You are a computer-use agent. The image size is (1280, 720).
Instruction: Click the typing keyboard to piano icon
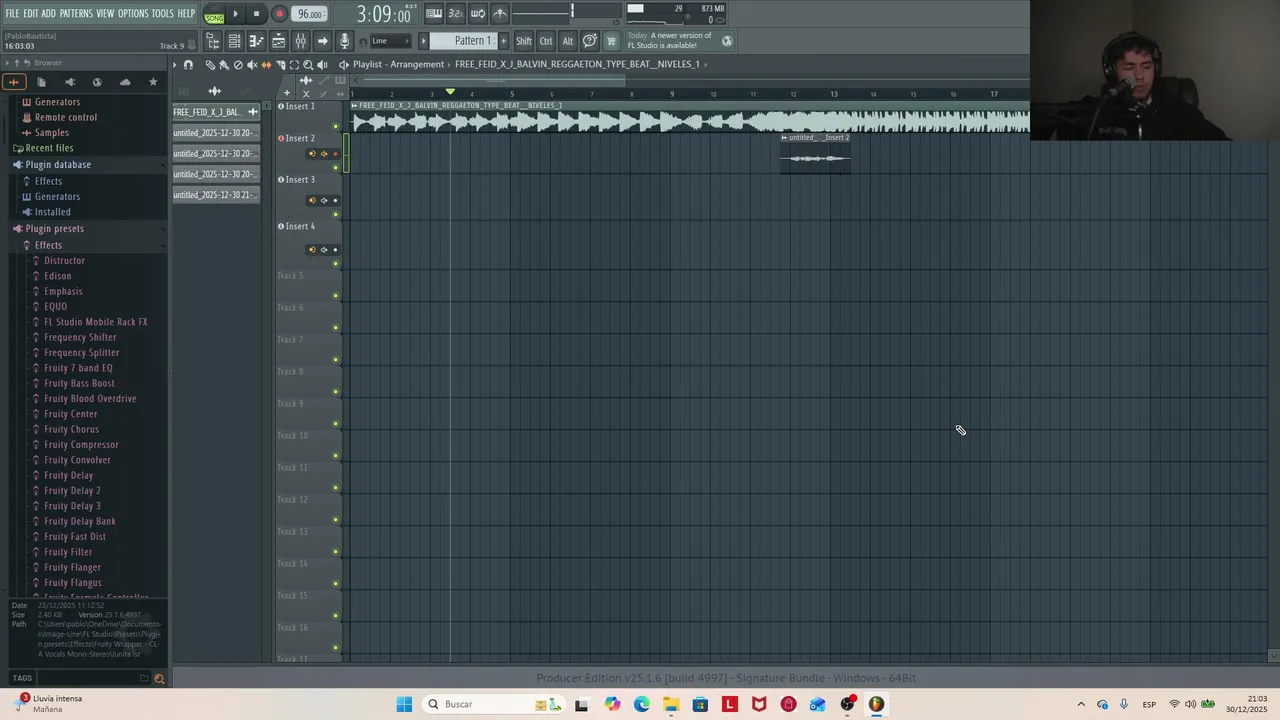pyautogui.click(x=434, y=14)
